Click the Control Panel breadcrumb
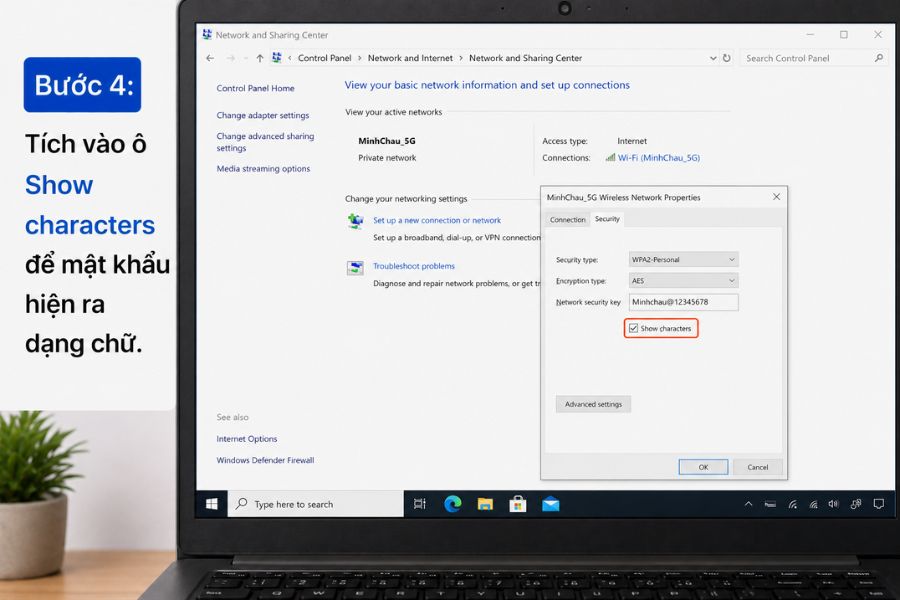The height and width of the screenshot is (600, 900). coord(324,58)
